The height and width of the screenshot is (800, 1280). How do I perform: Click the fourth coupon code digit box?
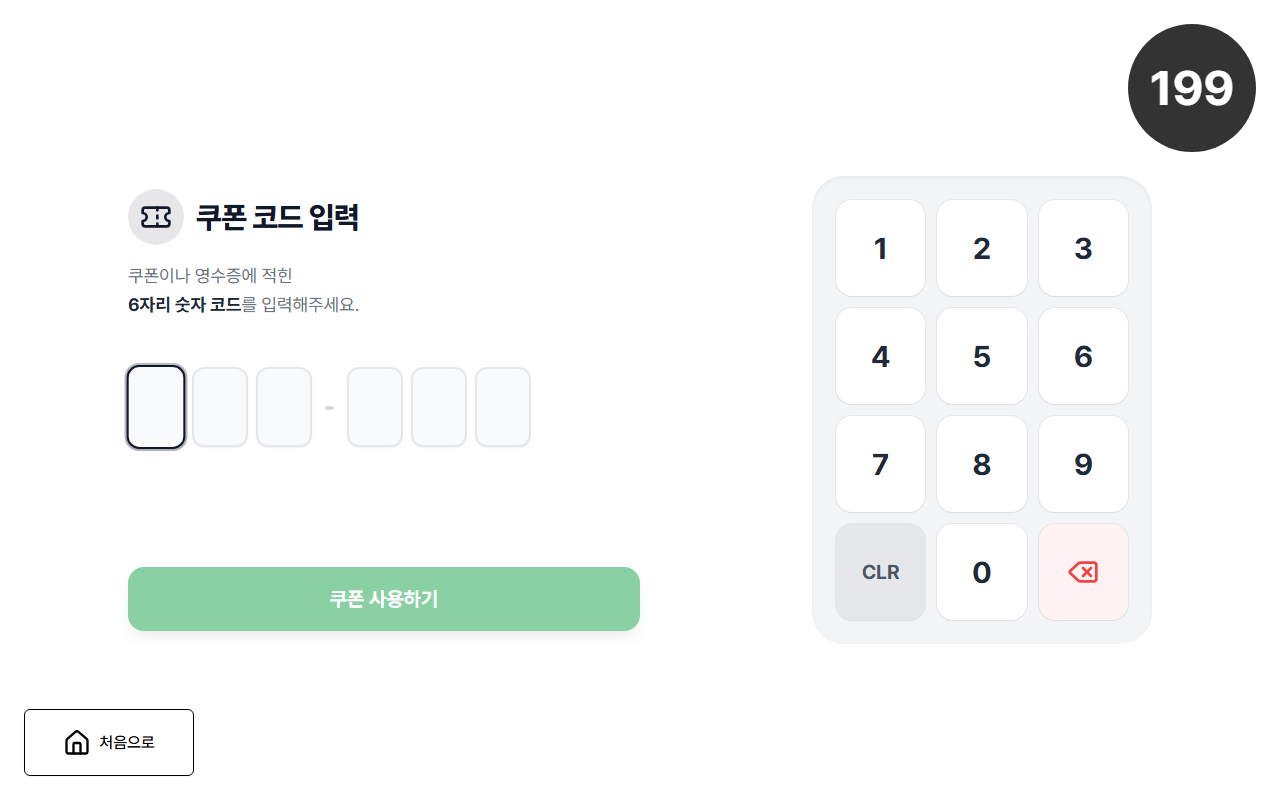[x=375, y=407]
